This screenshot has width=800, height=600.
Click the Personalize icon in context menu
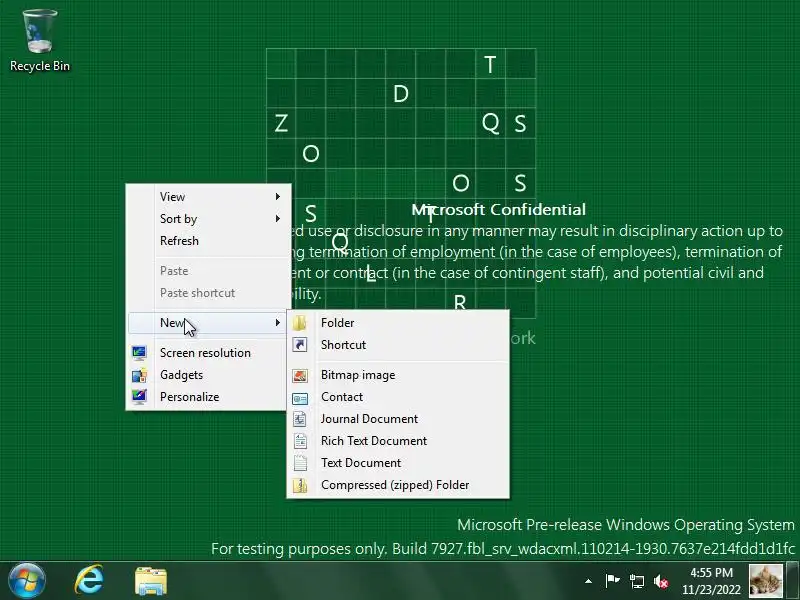click(139, 396)
